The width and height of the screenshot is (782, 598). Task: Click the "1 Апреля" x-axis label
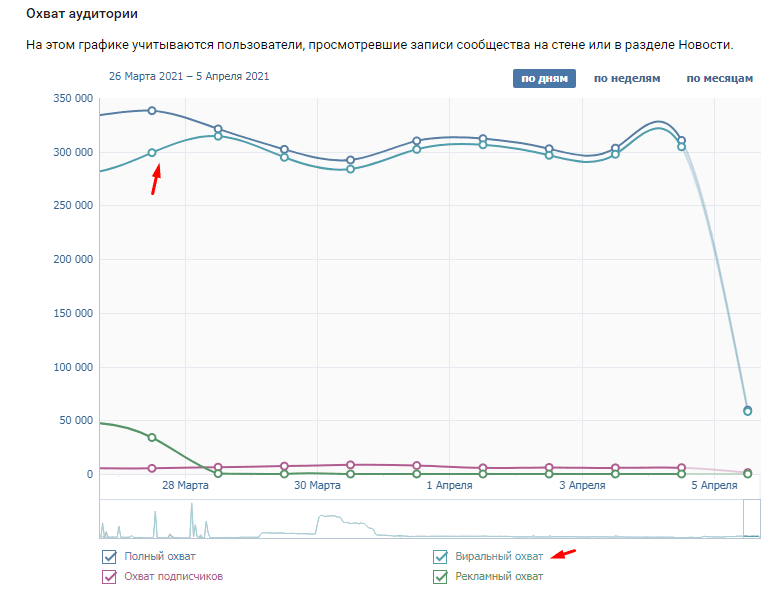(x=449, y=485)
